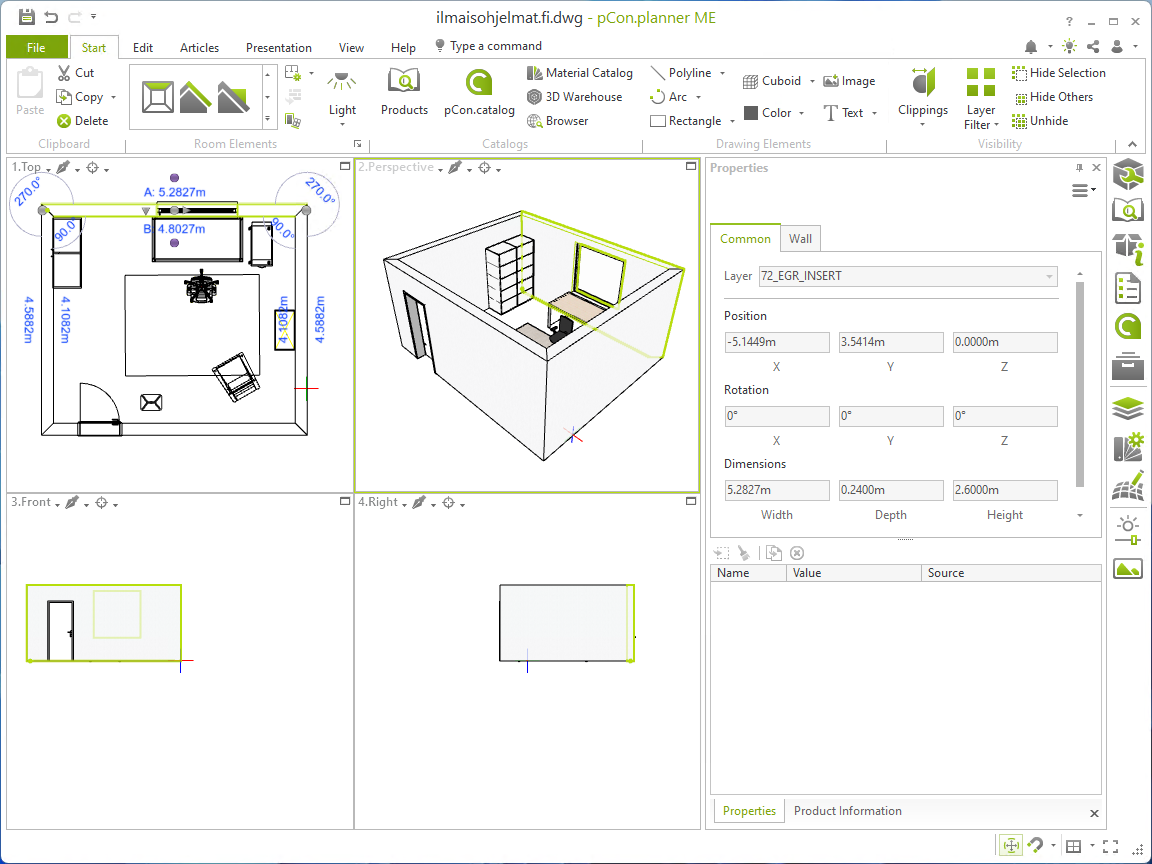The image size is (1152, 864).
Task: Click the Width dimension field
Action: tap(777, 490)
